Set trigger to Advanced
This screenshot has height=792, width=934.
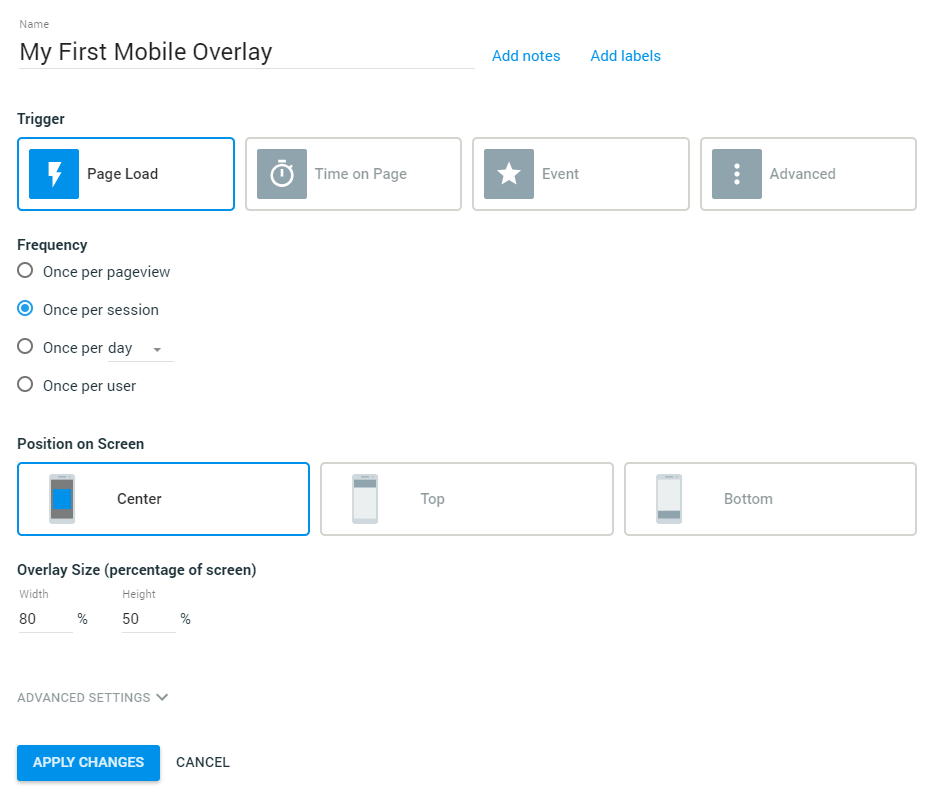coord(808,174)
